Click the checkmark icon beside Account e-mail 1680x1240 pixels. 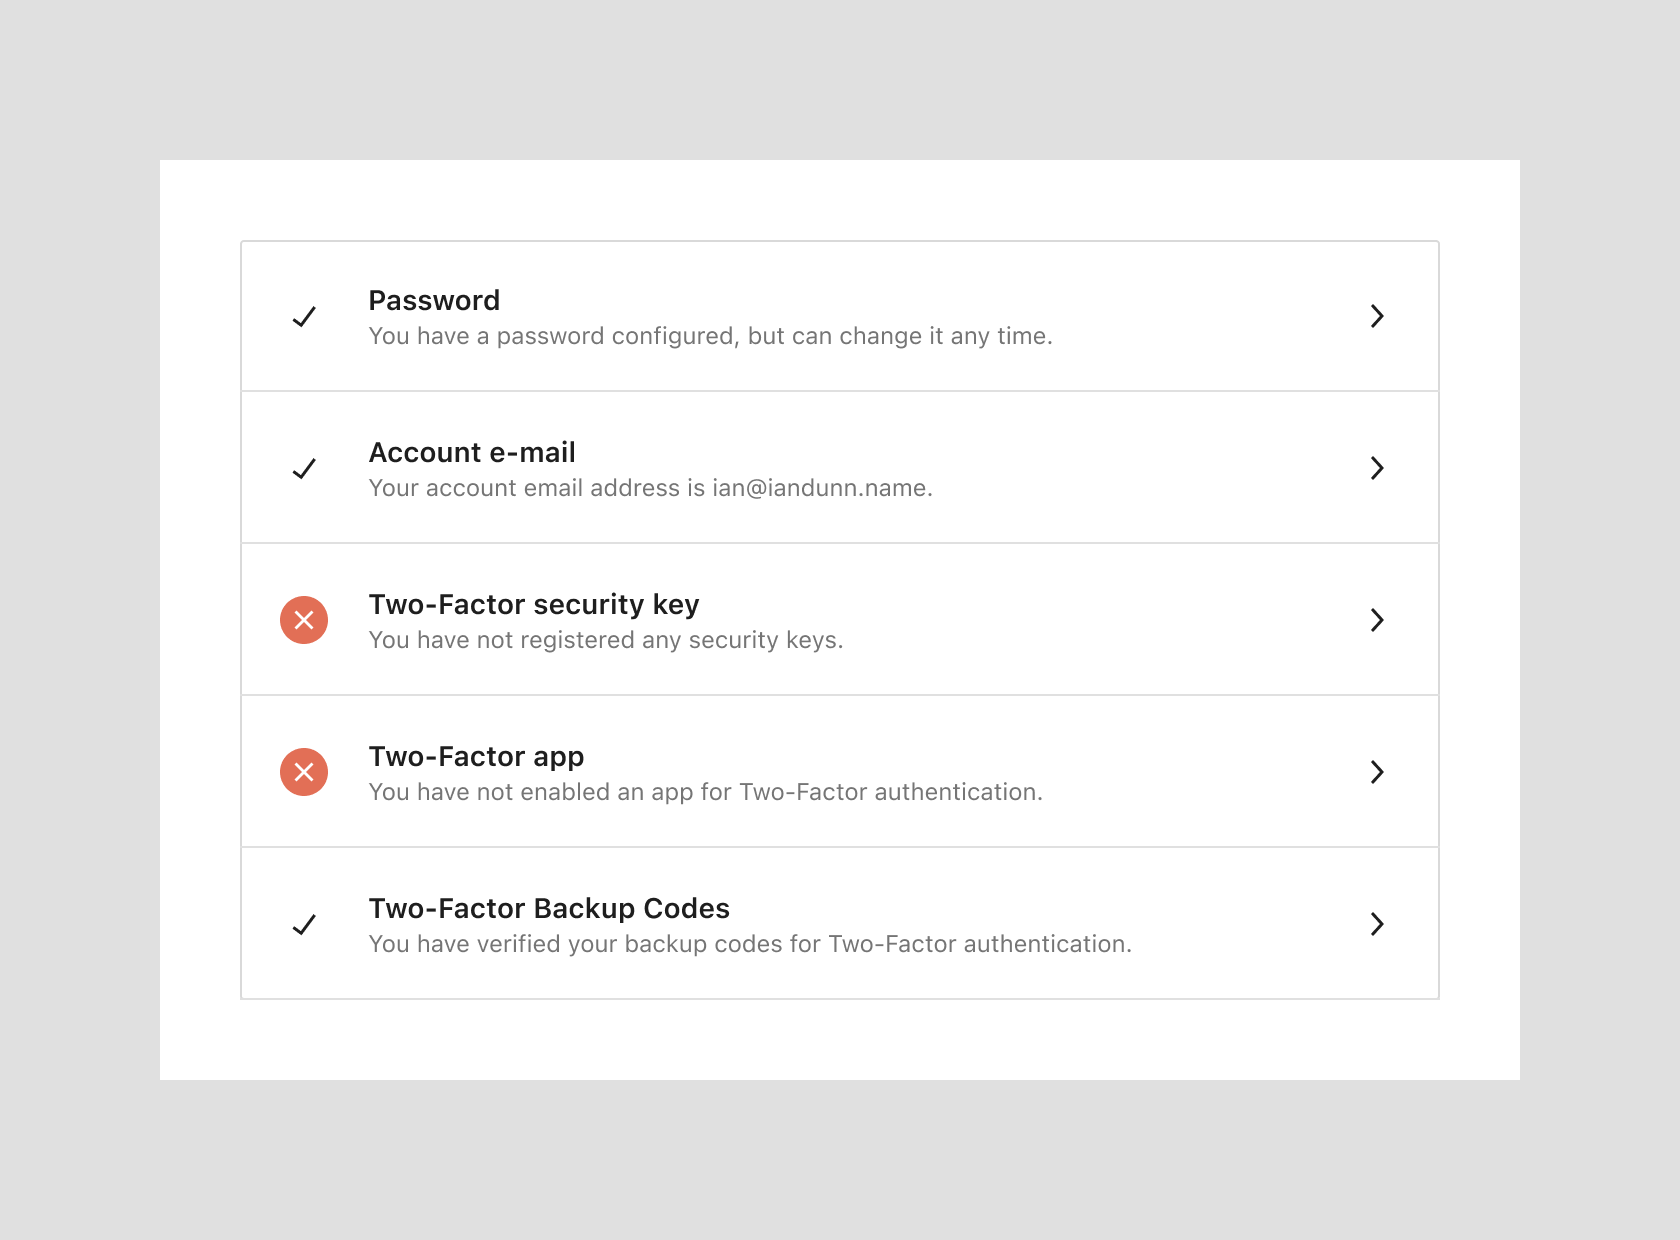304,469
